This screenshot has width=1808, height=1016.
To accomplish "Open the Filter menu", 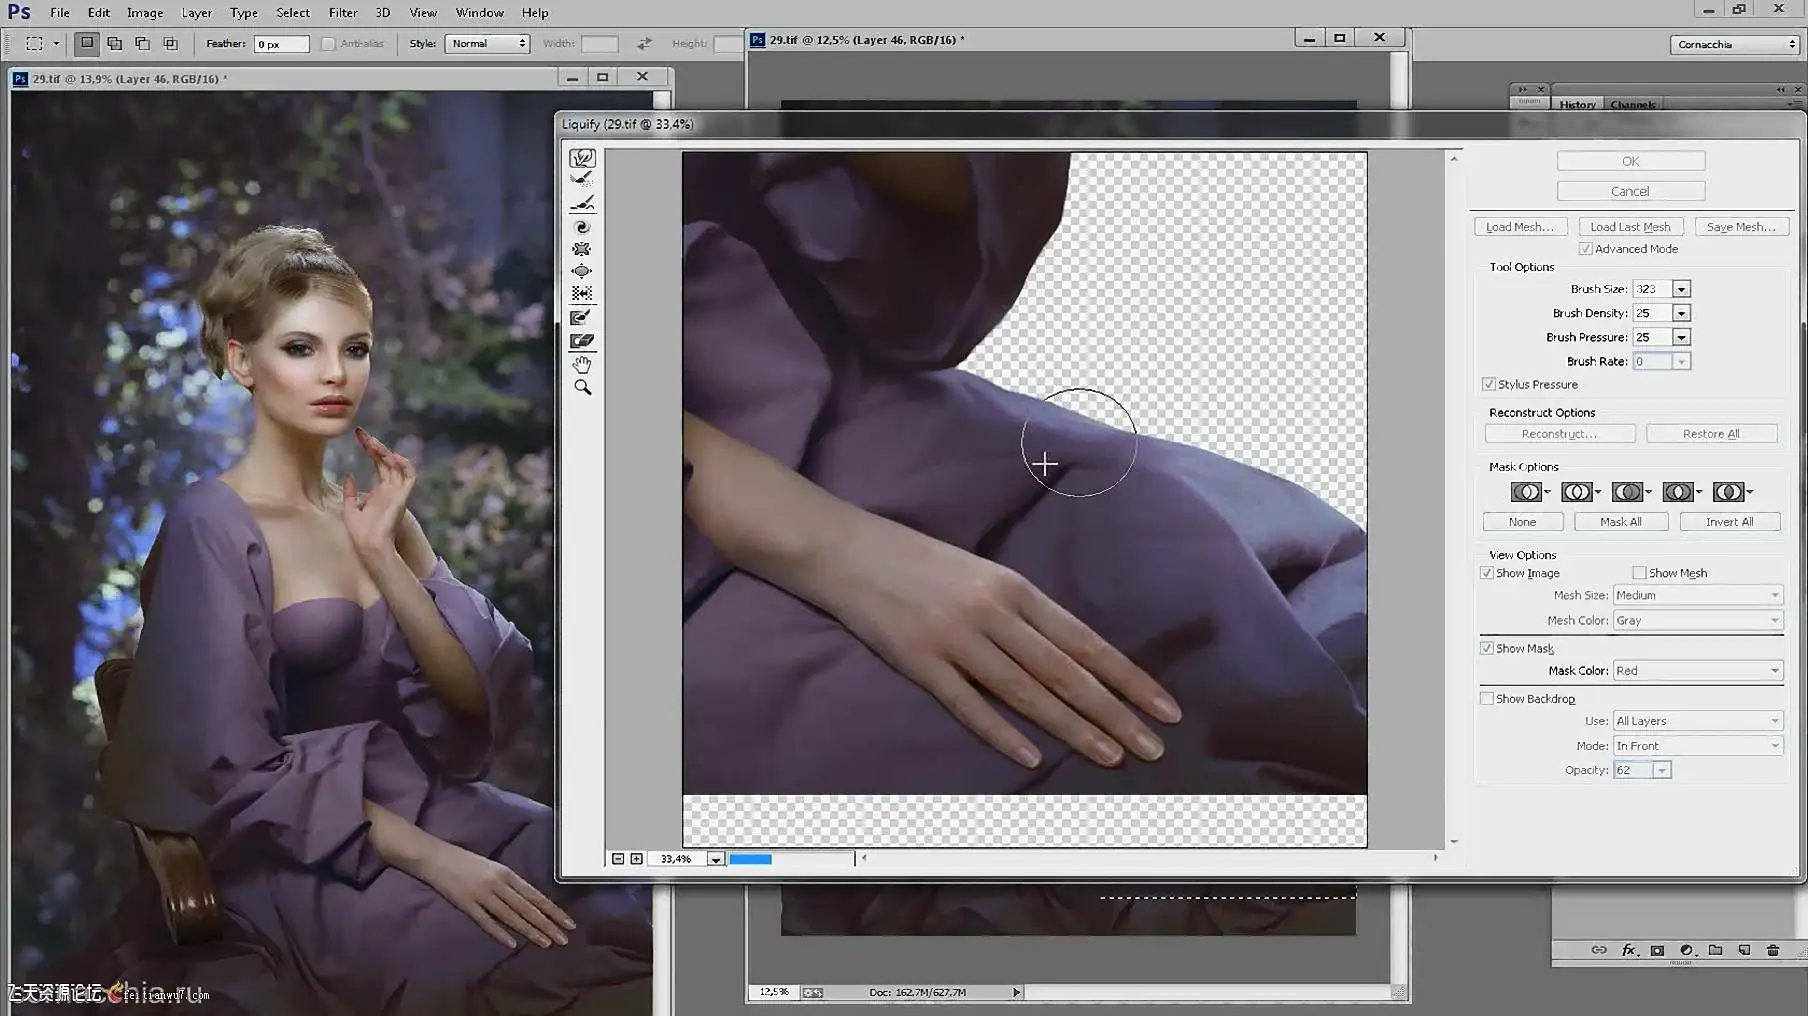I will [343, 13].
